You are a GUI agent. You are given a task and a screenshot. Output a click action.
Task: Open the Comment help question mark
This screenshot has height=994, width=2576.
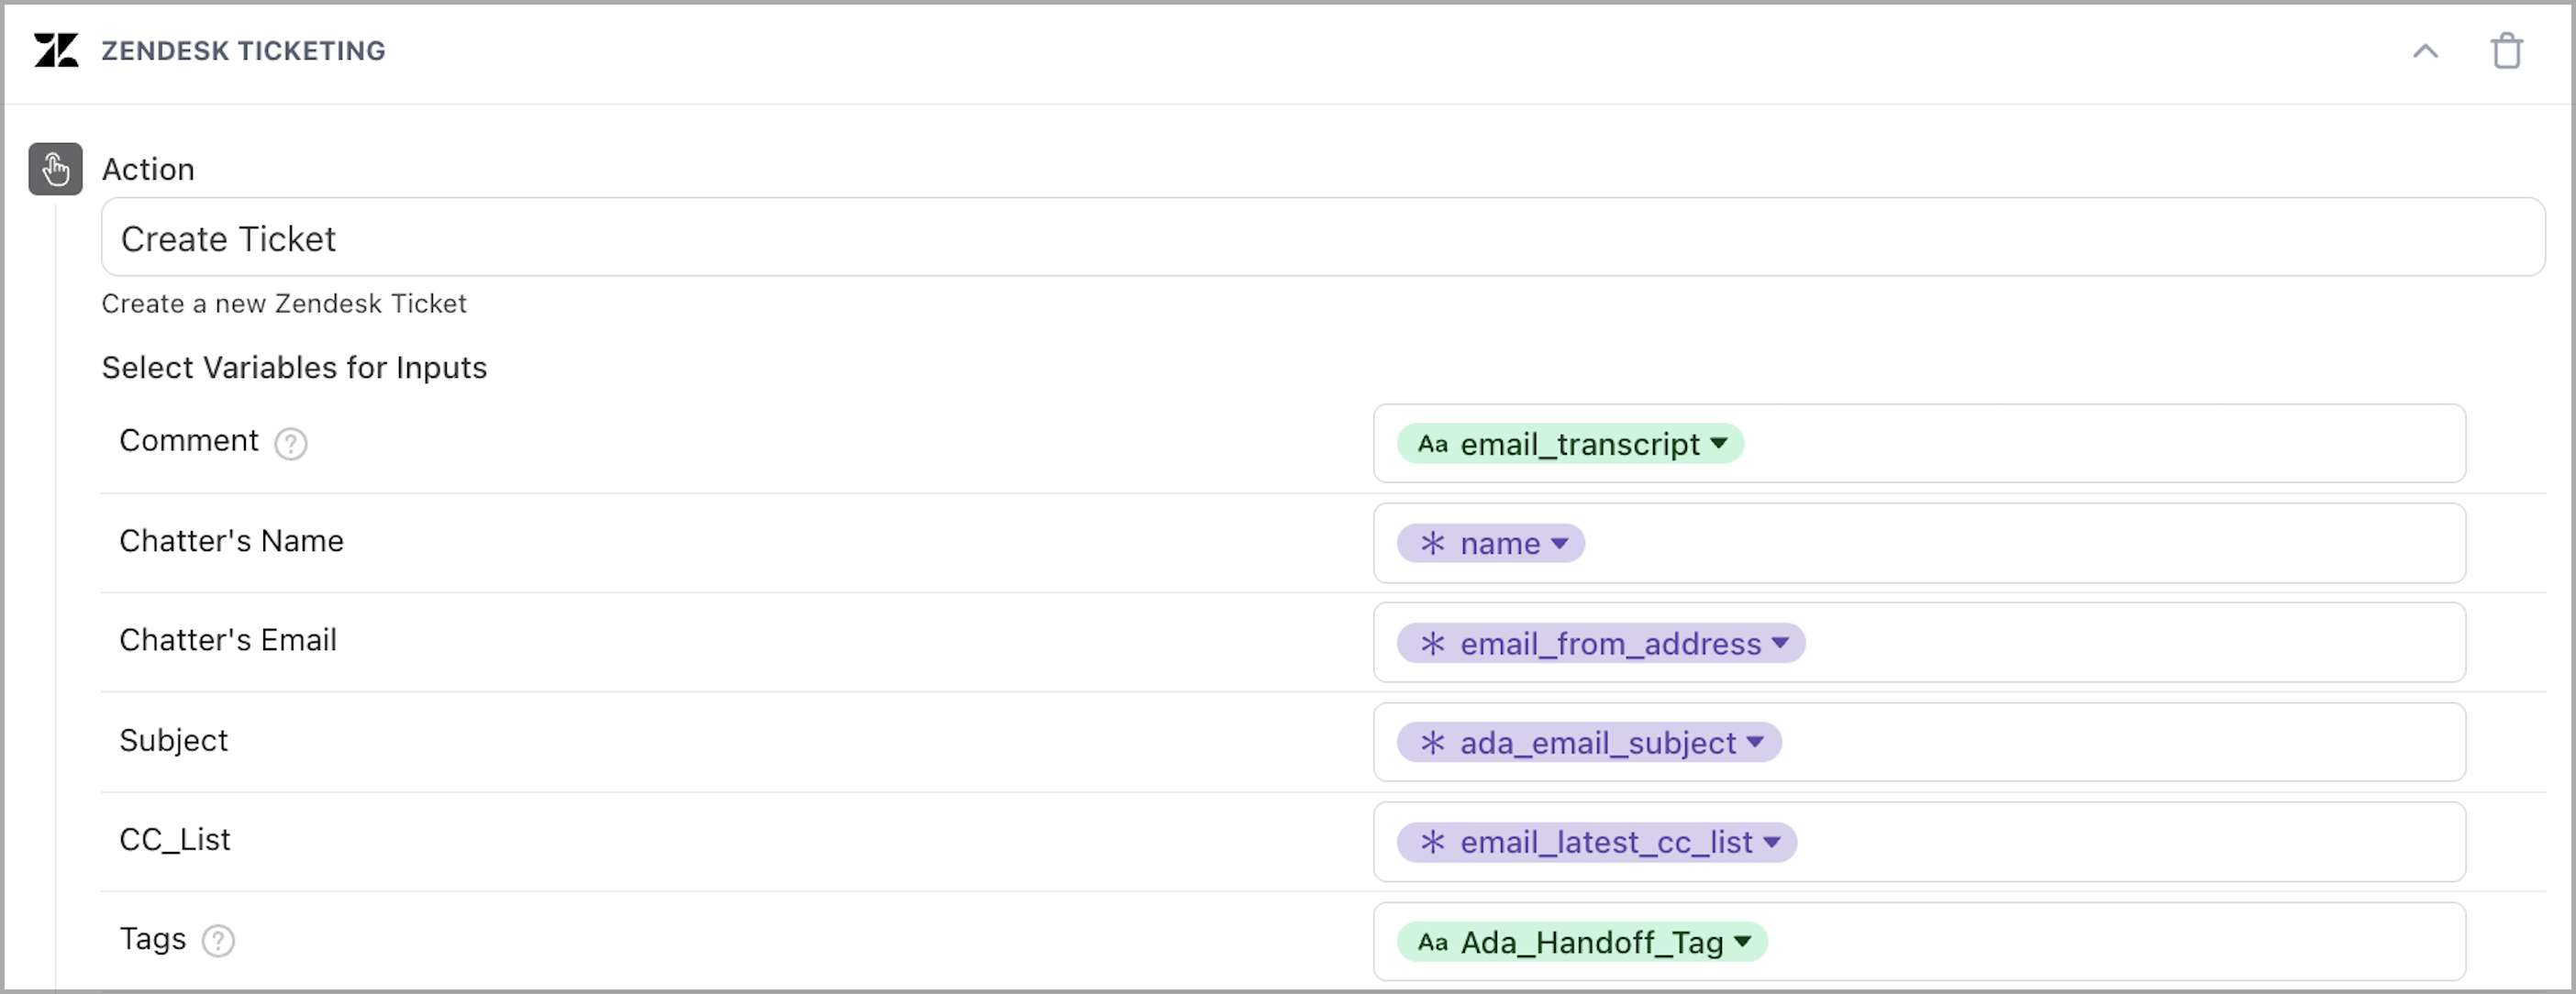coord(291,443)
